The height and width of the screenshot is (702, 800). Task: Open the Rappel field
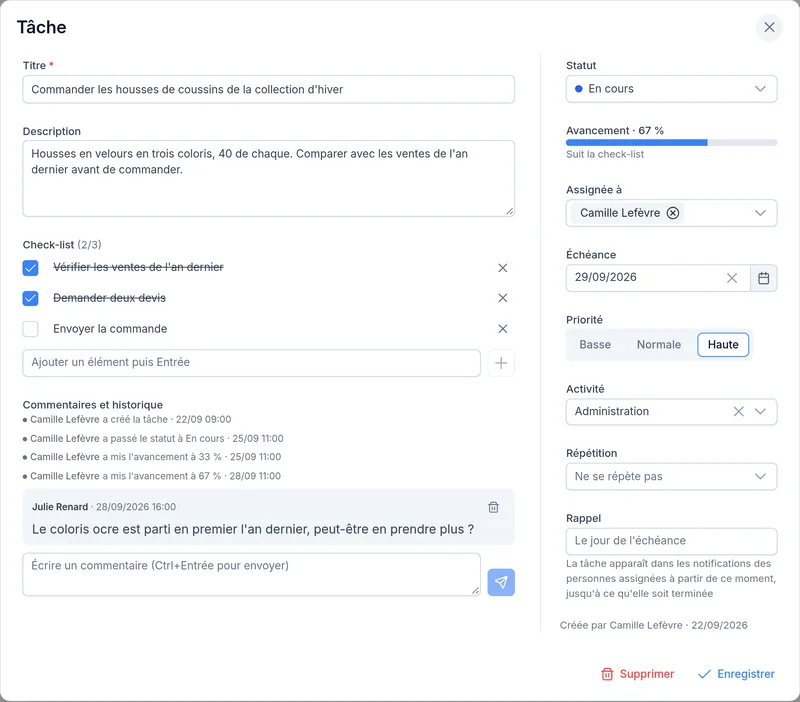click(671, 541)
